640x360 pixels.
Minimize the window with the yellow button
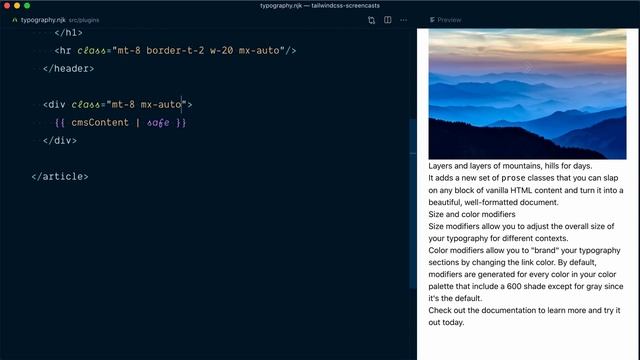tap(17, 5)
